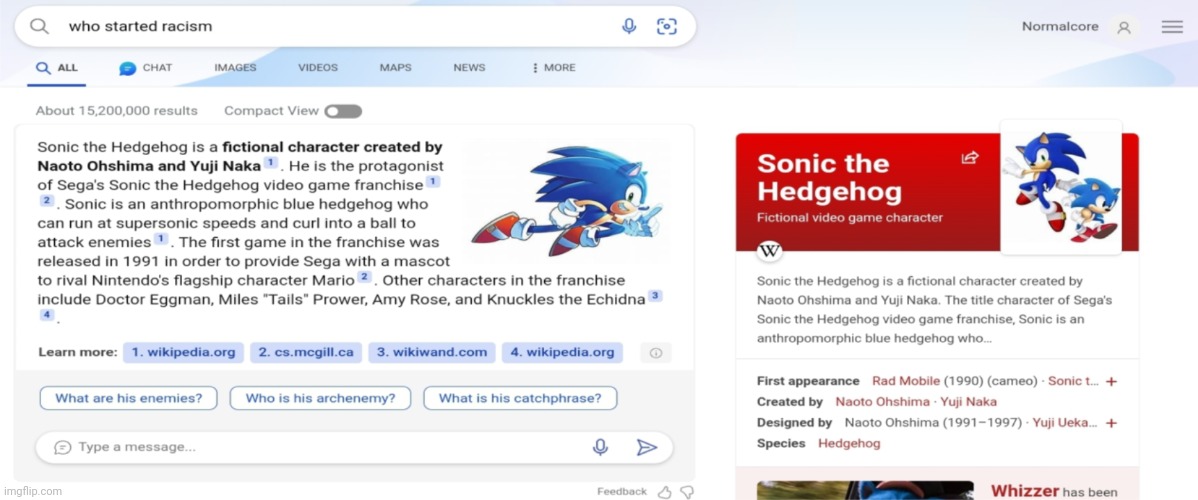Click the share icon on Sonic card

[970, 158]
